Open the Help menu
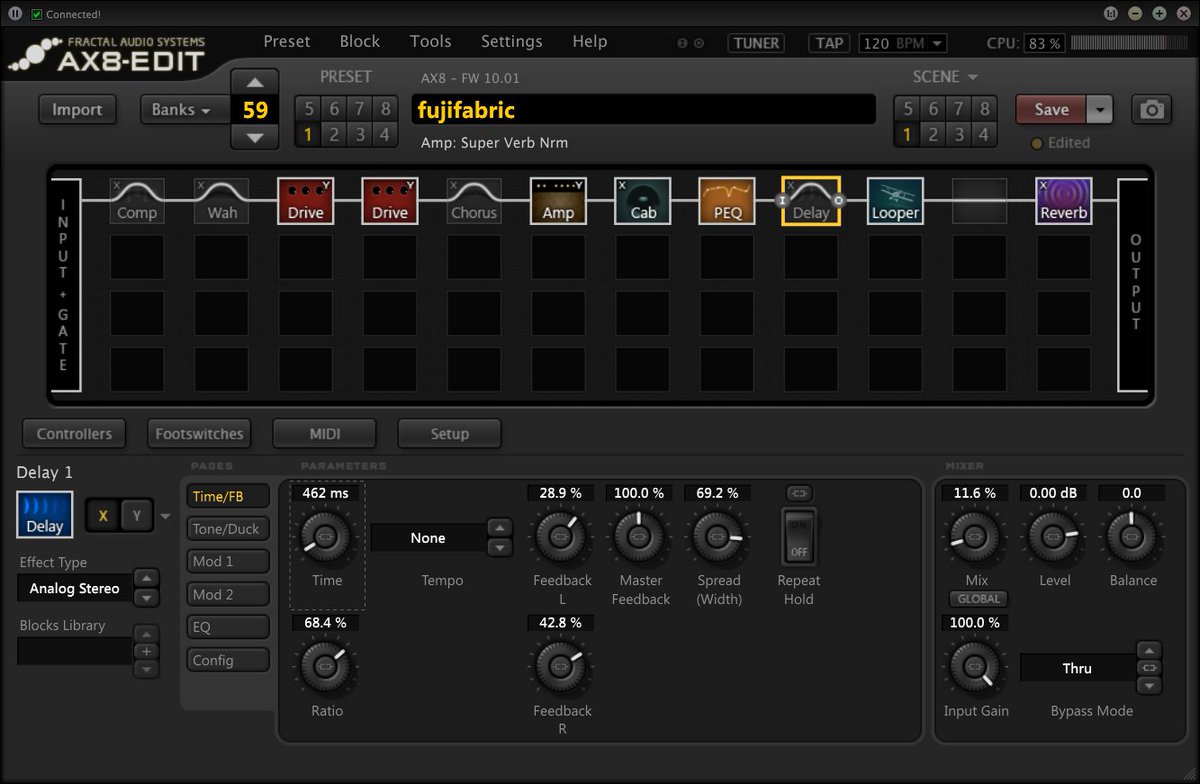 click(x=590, y=42)
